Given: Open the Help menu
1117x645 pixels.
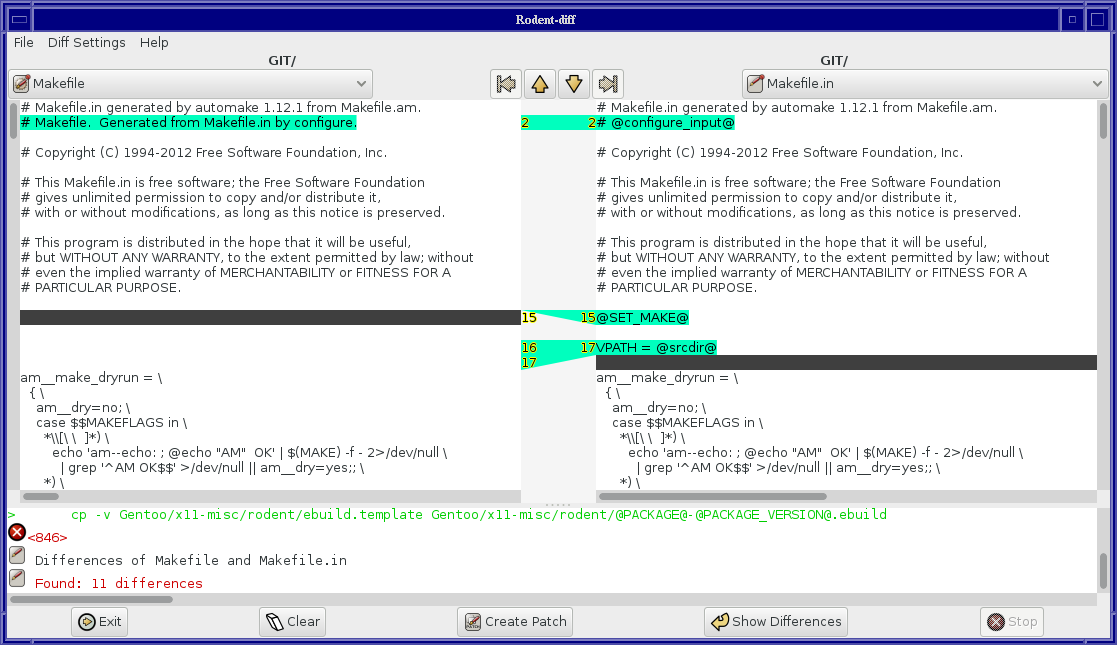Looking at the screenshot, I should 154,42.
